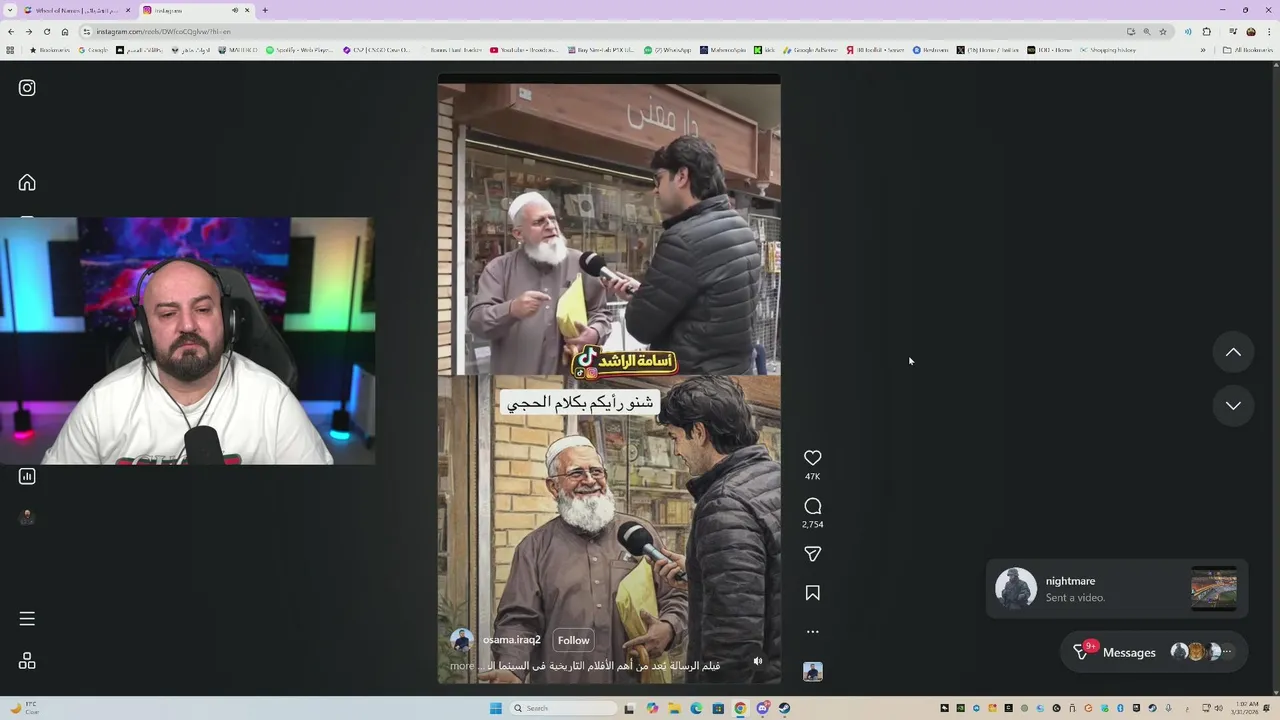
Task: Open Shopping history bookmark
Action: [x=1107, y=50]
